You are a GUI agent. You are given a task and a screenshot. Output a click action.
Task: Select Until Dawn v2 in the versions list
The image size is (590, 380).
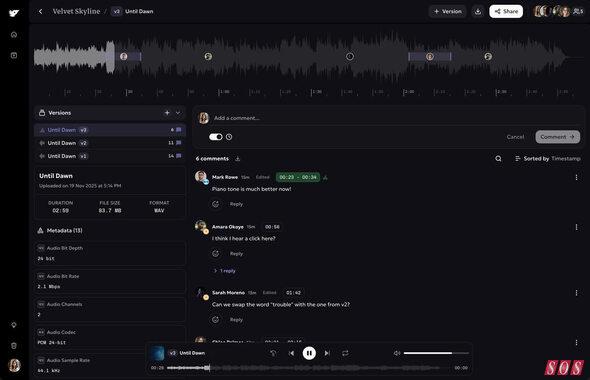pos(110,143)
